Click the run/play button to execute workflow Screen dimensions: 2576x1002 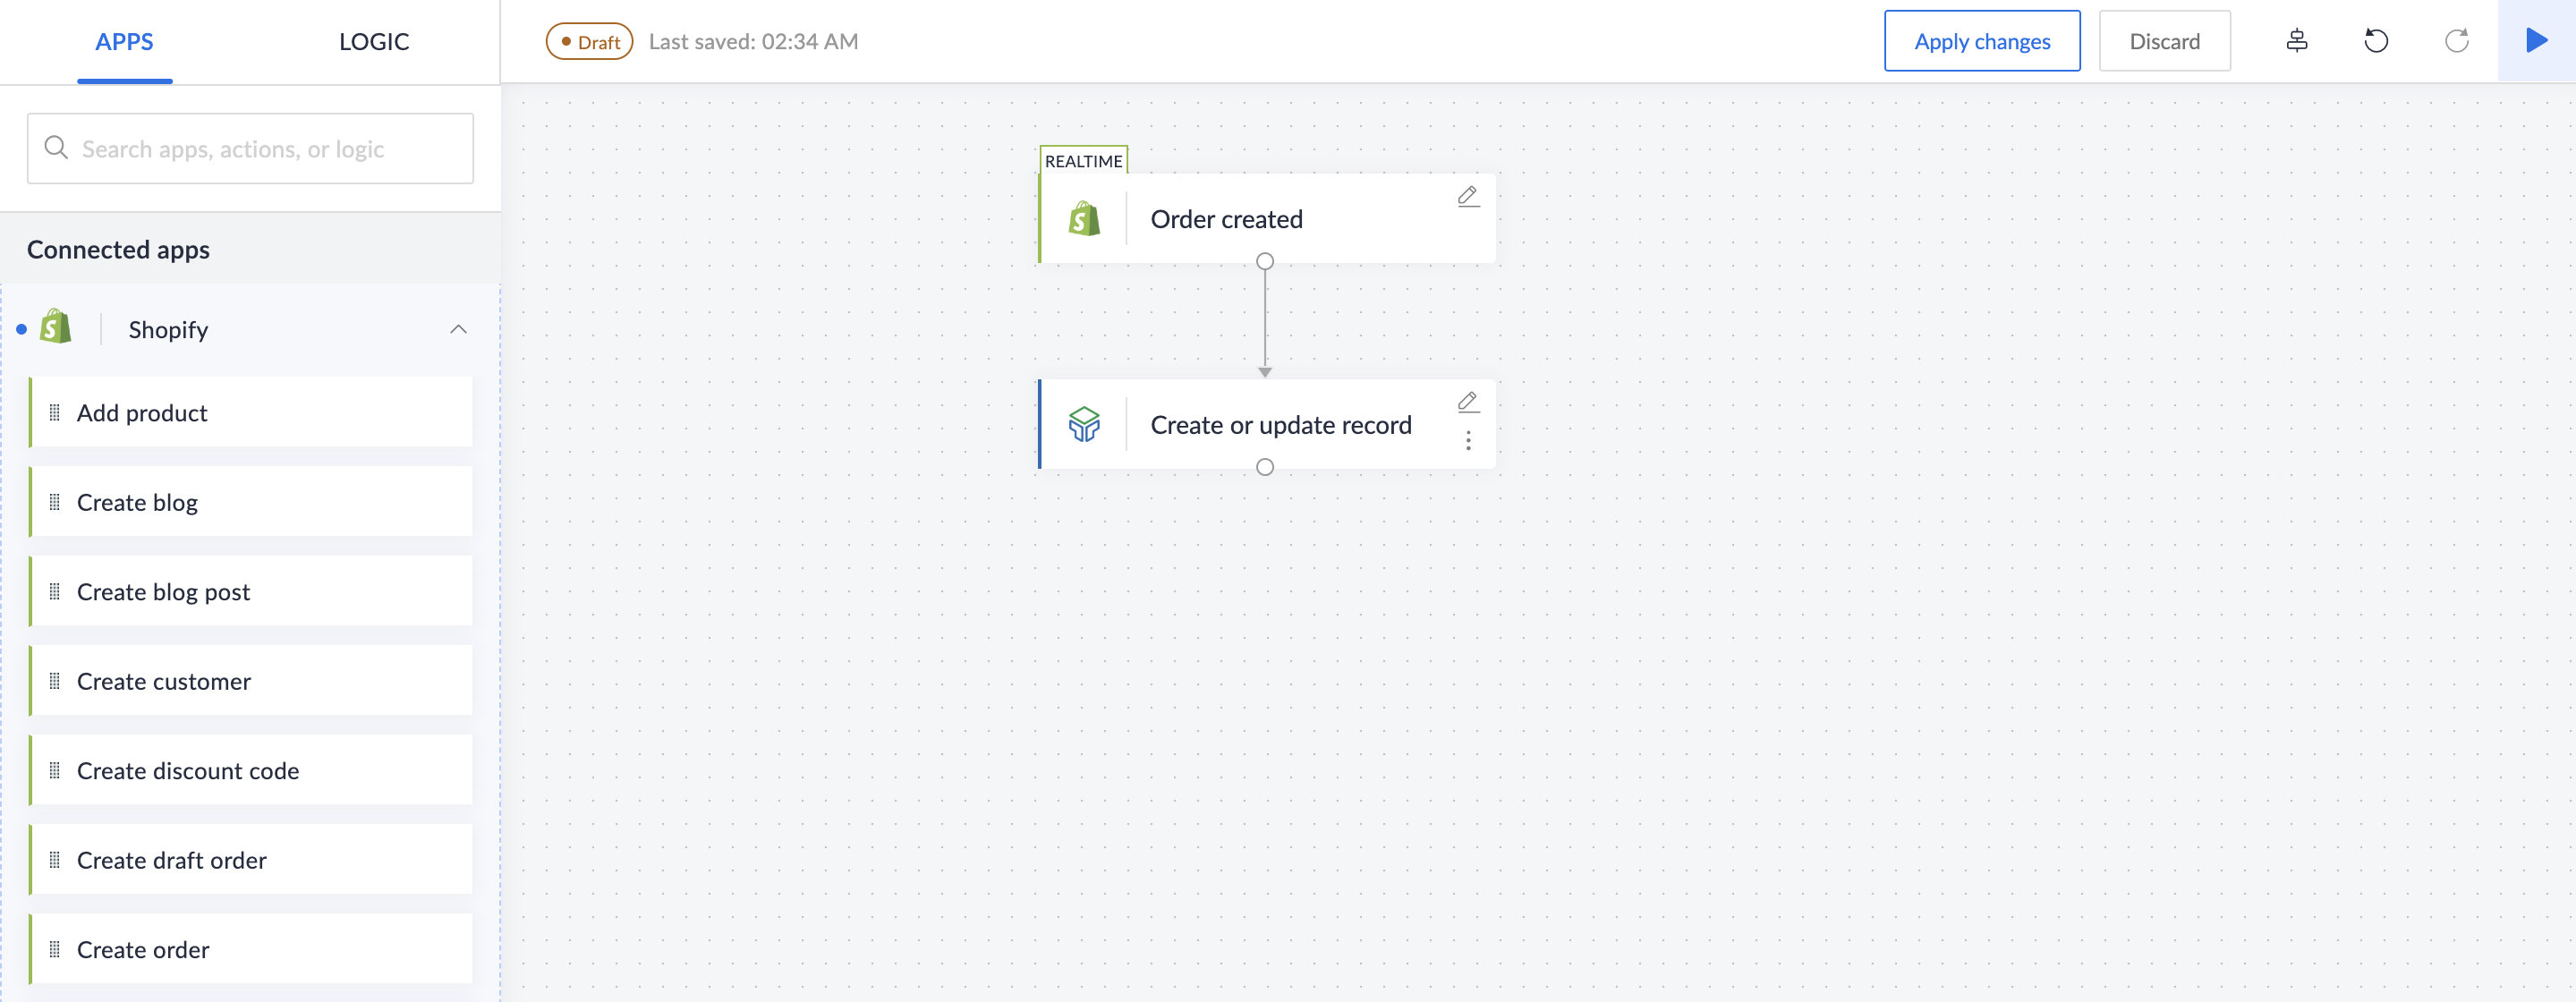coord(2535,39)
